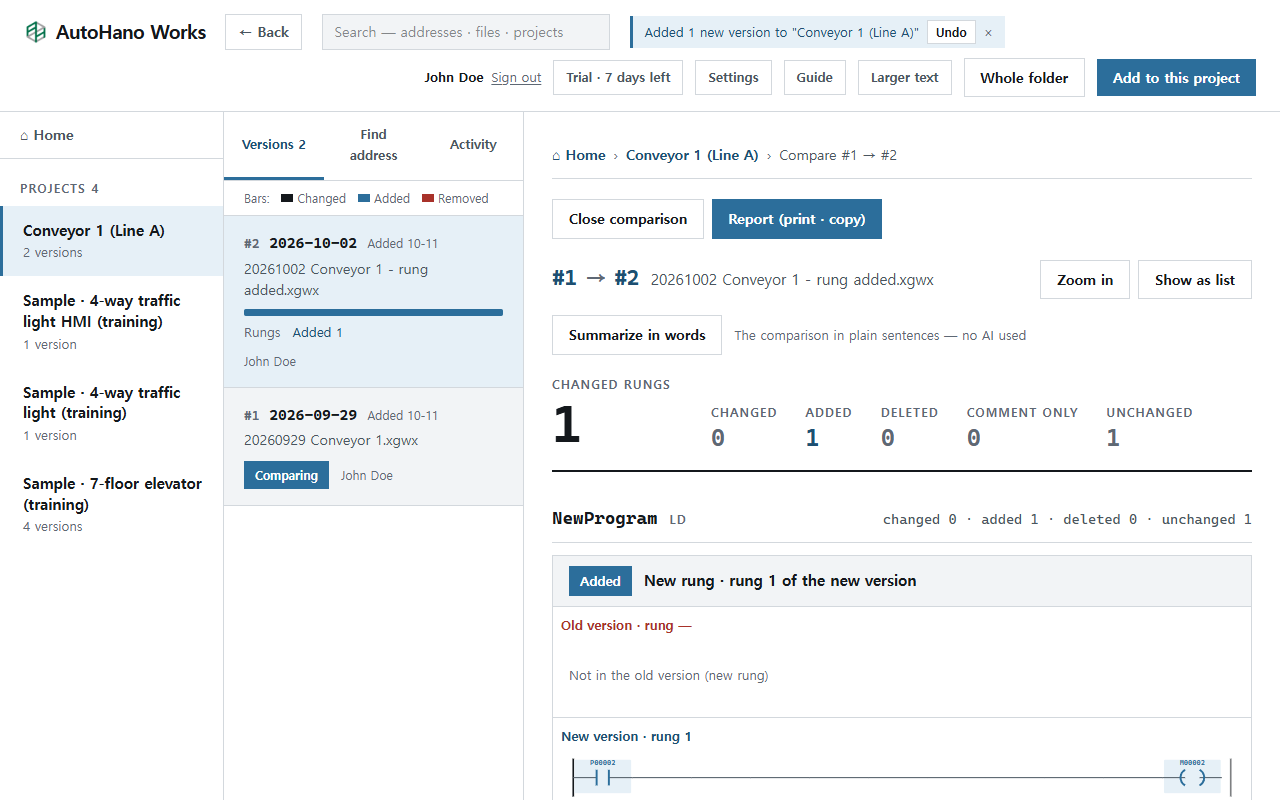1280x800 pixels.
Task: Click the P00002 contact in the ladder rung
Action: coord(602,777)
